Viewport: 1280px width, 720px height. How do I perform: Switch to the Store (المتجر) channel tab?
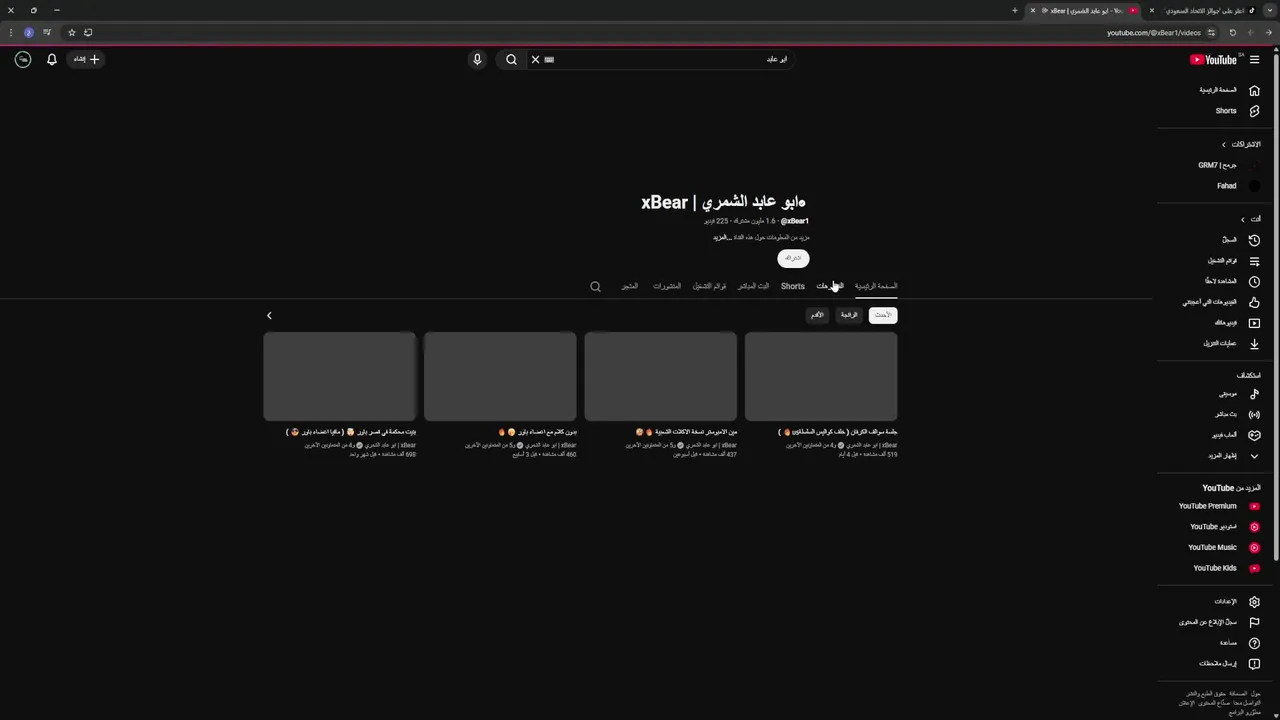629,286
